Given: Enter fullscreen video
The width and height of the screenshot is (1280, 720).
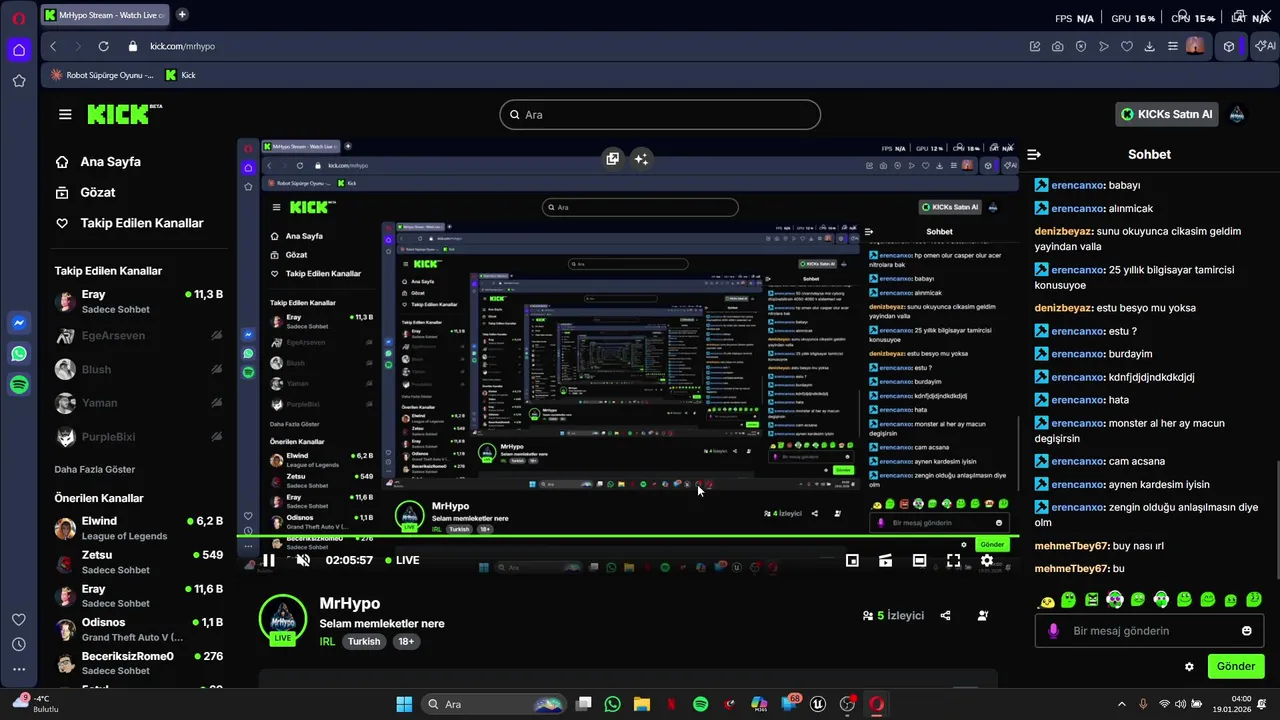Looking at the screenshot, I should pyautogui.click(x=953, y=560).
